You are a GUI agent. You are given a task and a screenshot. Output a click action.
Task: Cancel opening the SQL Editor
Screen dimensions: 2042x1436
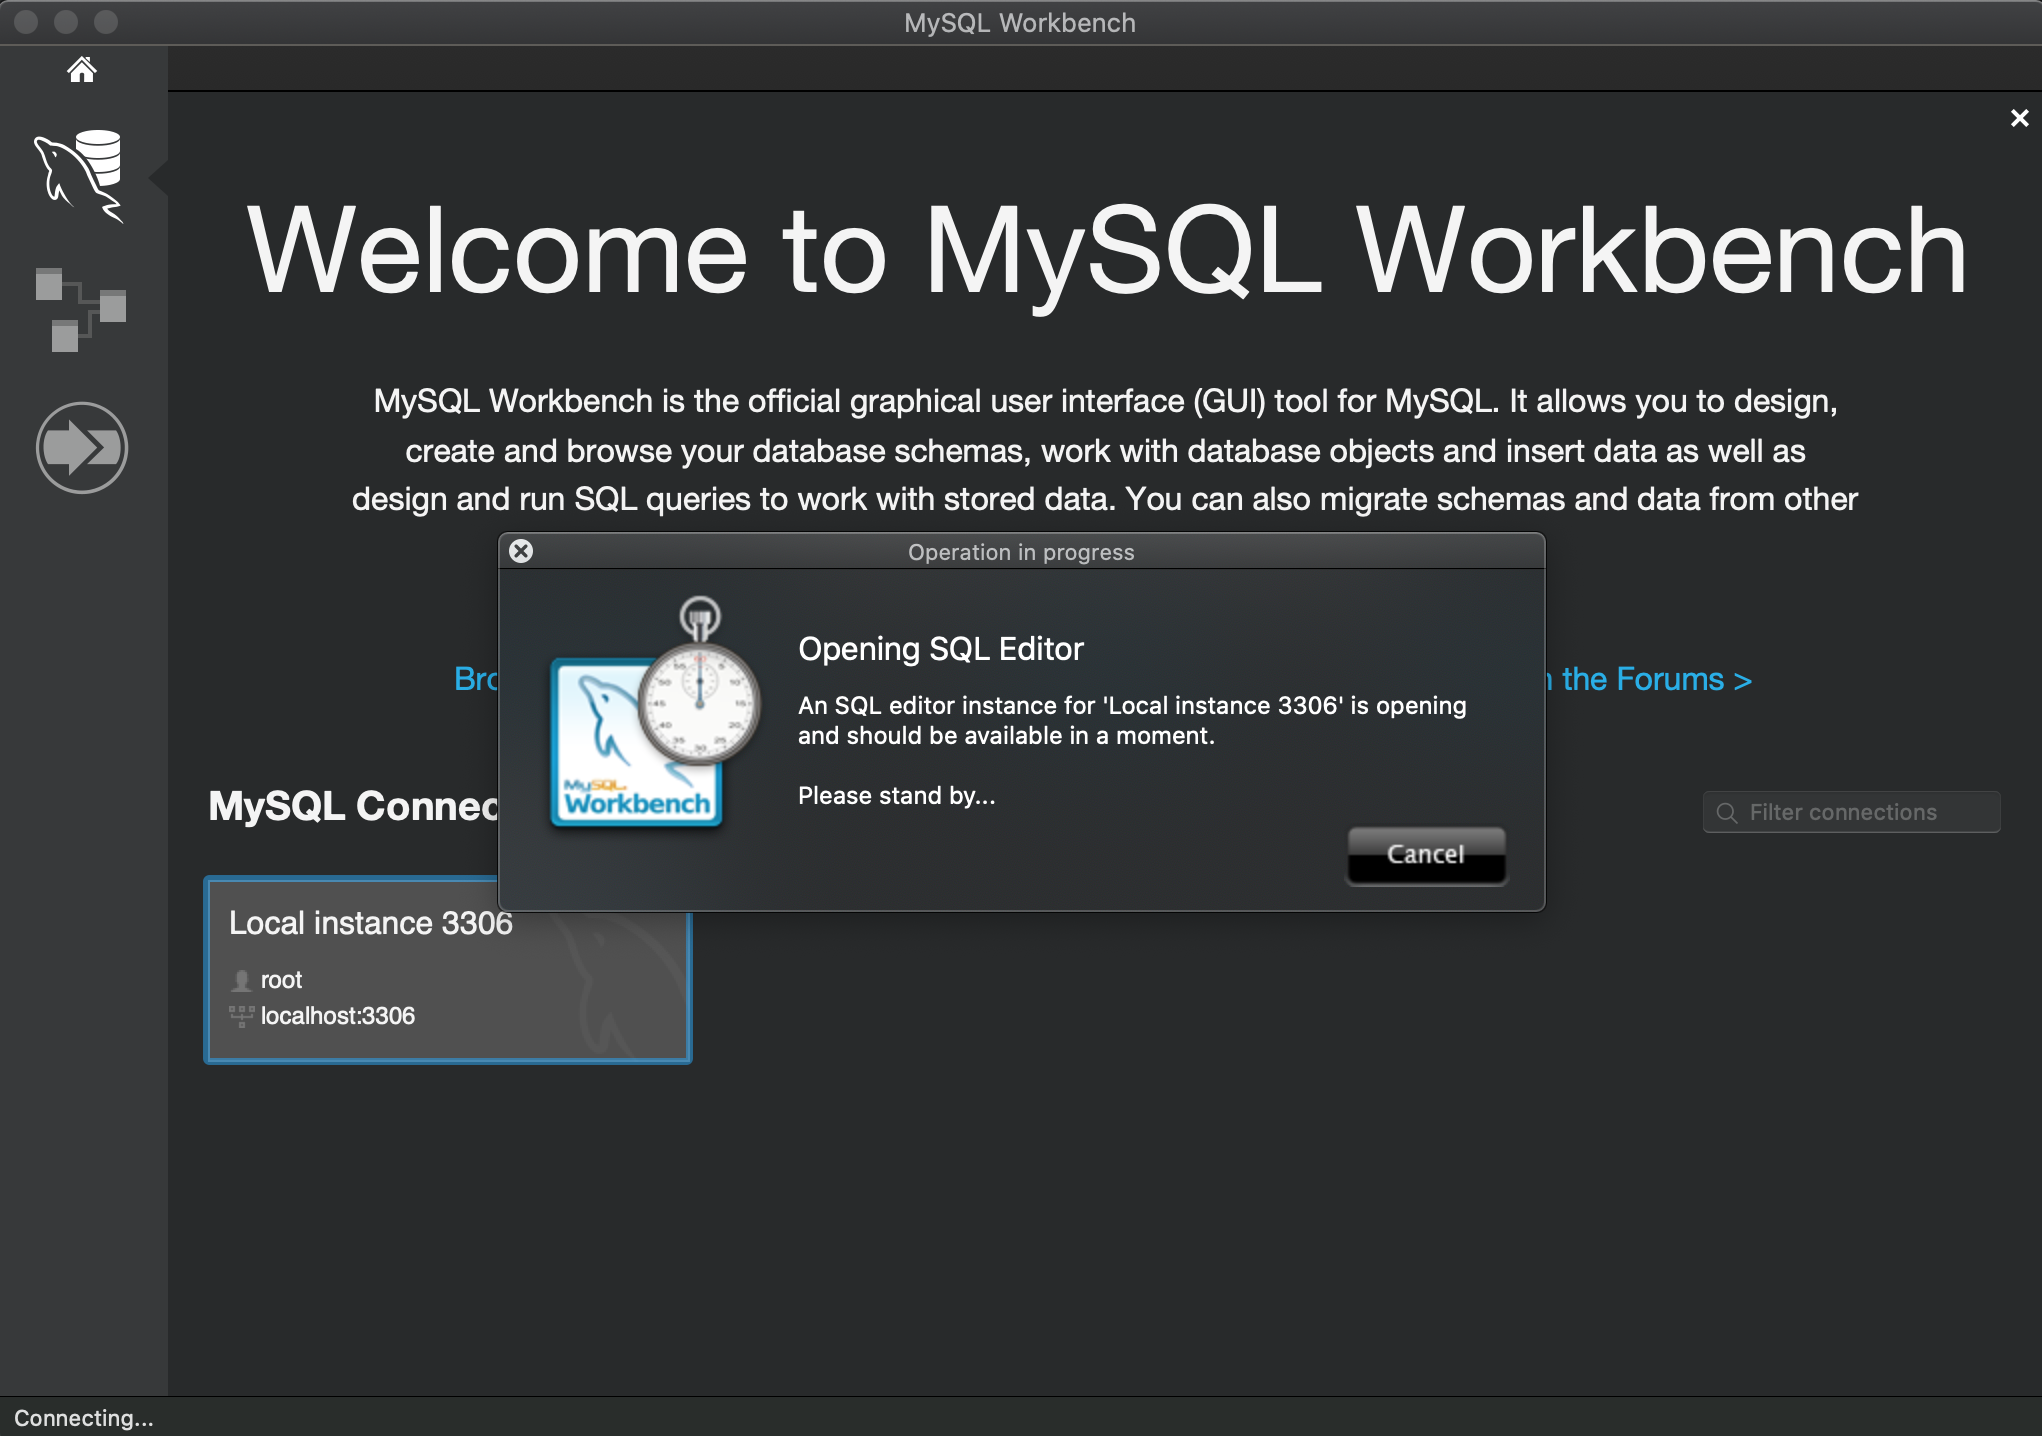click(1426, 854)
